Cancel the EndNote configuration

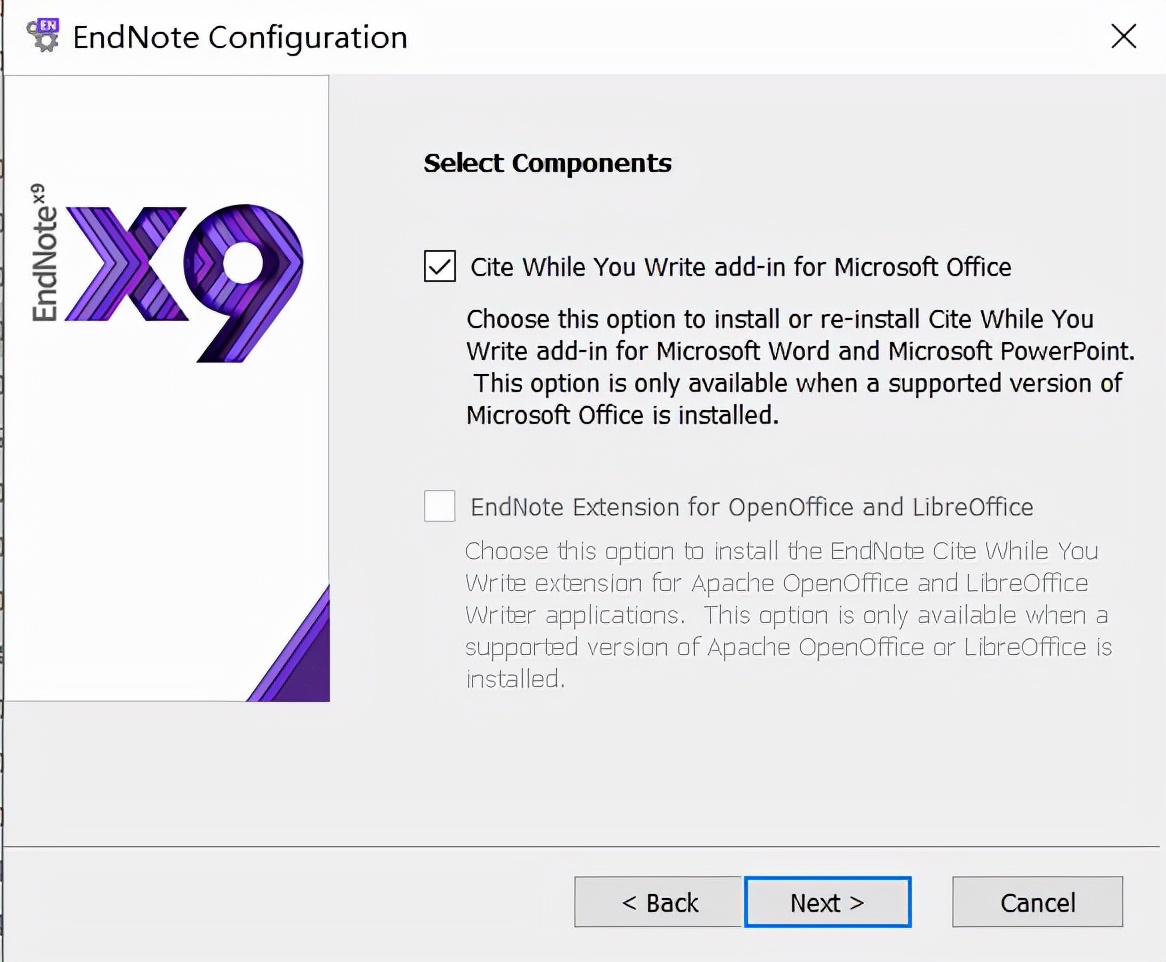(x=1037, y=902)
